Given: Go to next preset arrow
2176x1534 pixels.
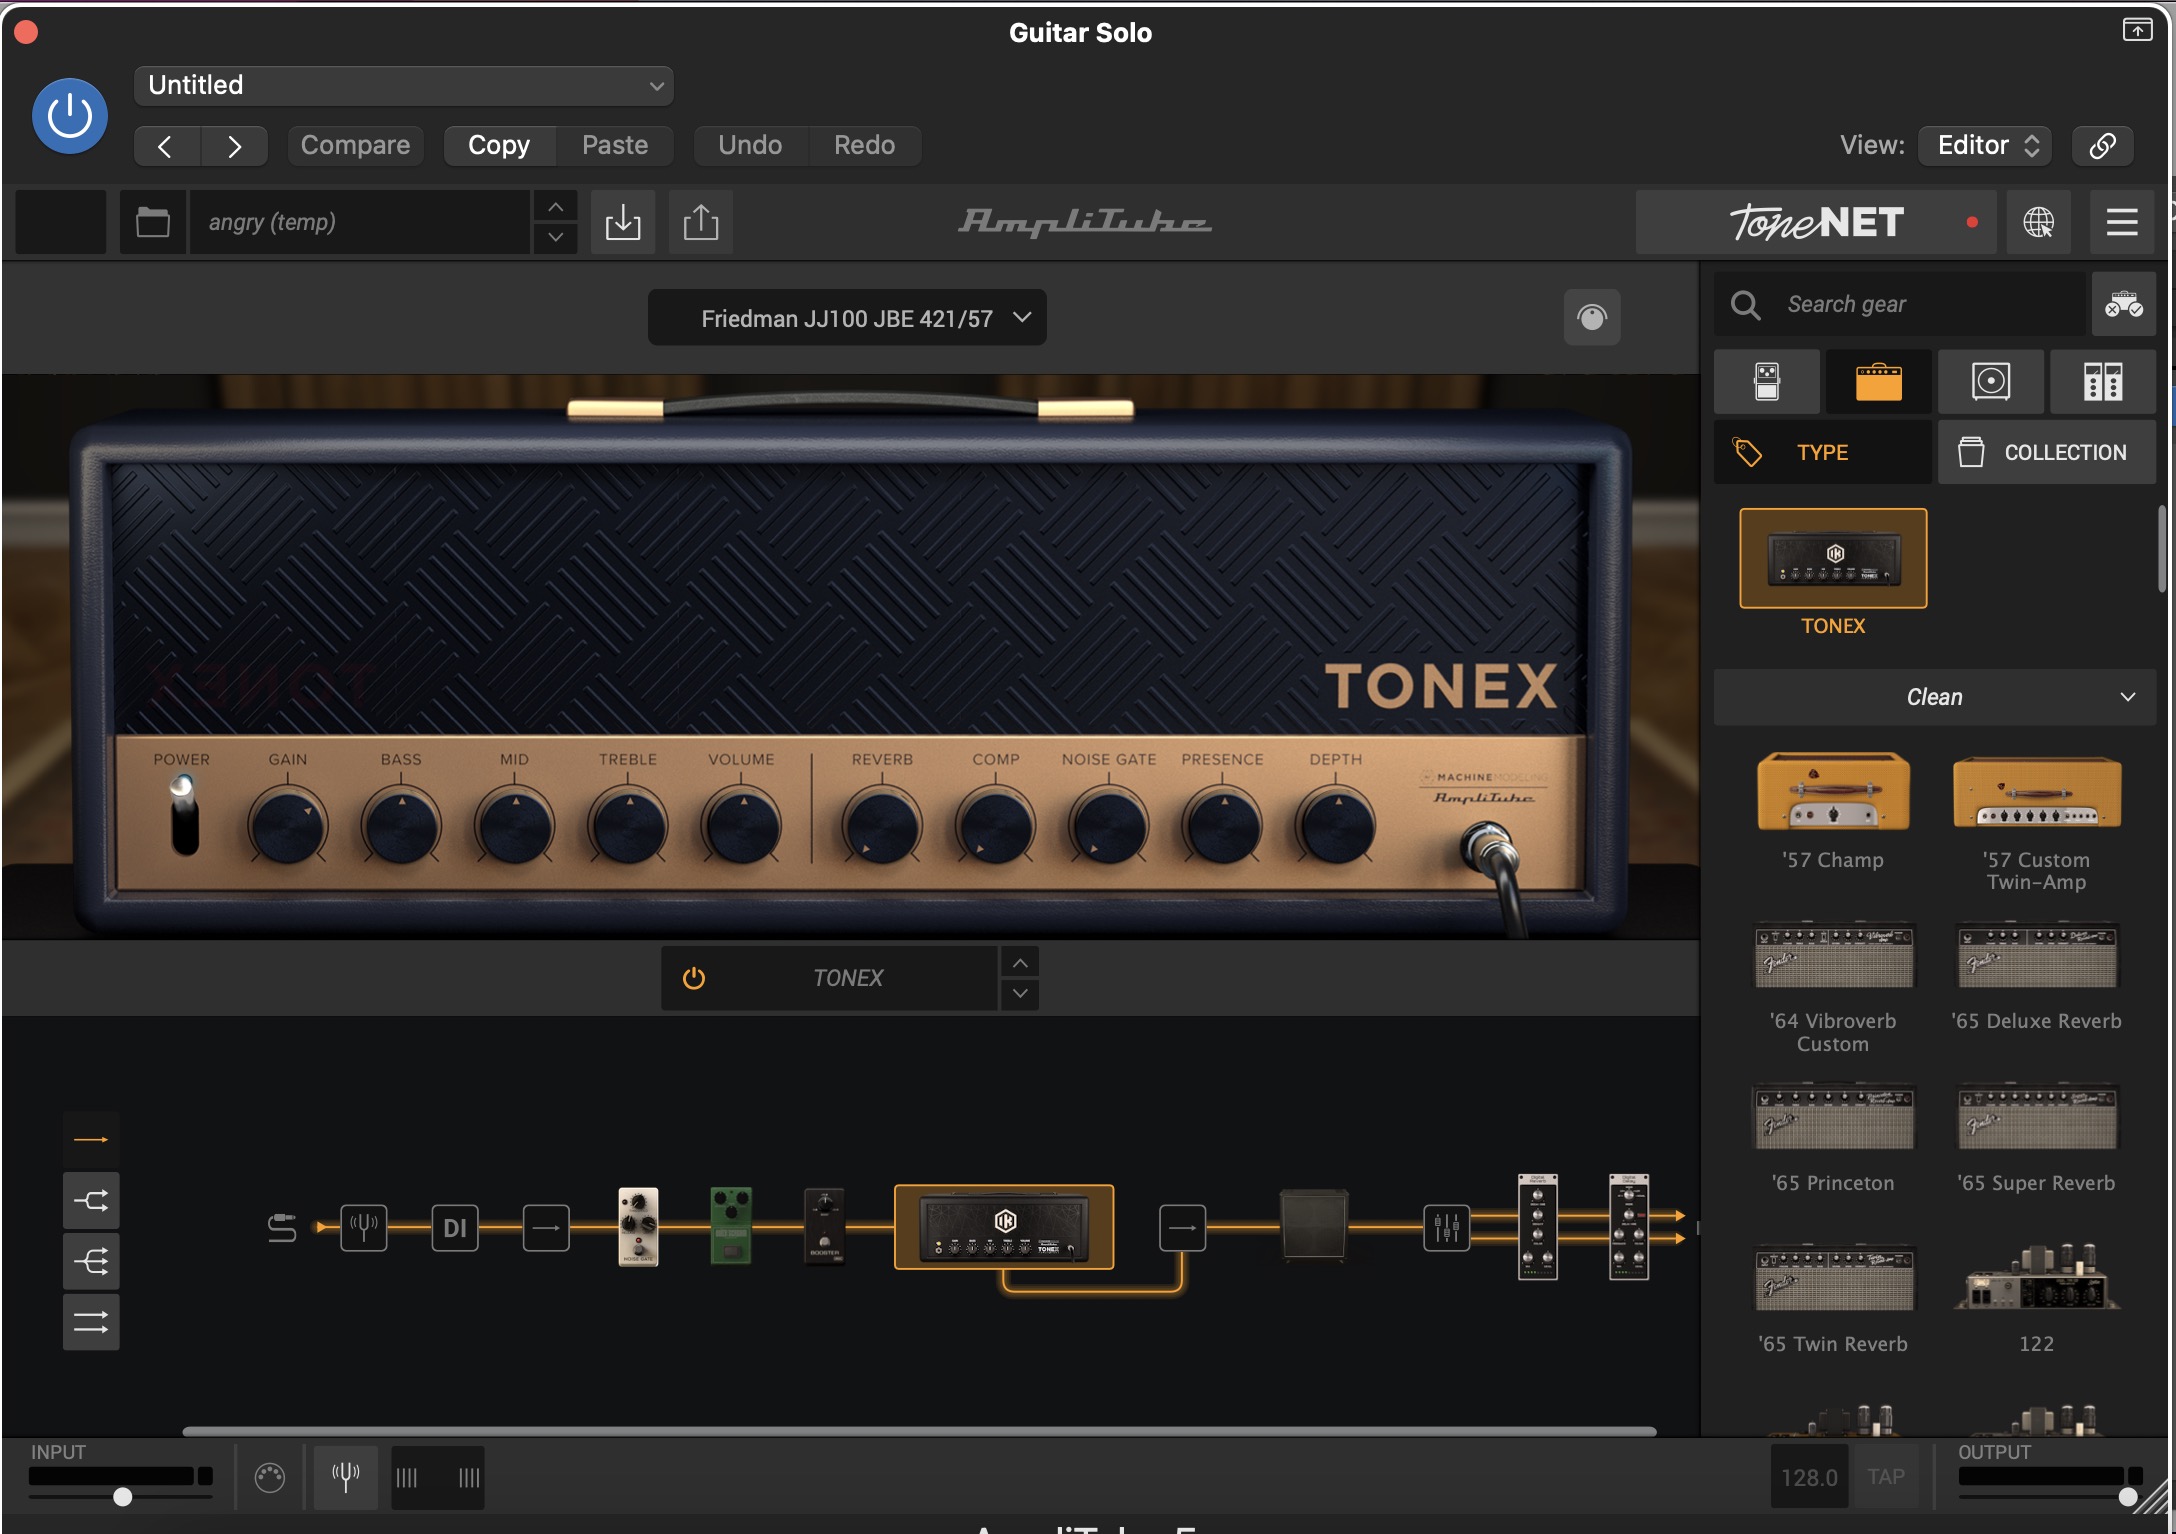Looking at the screenshot, I should click(x=234, y=146).
